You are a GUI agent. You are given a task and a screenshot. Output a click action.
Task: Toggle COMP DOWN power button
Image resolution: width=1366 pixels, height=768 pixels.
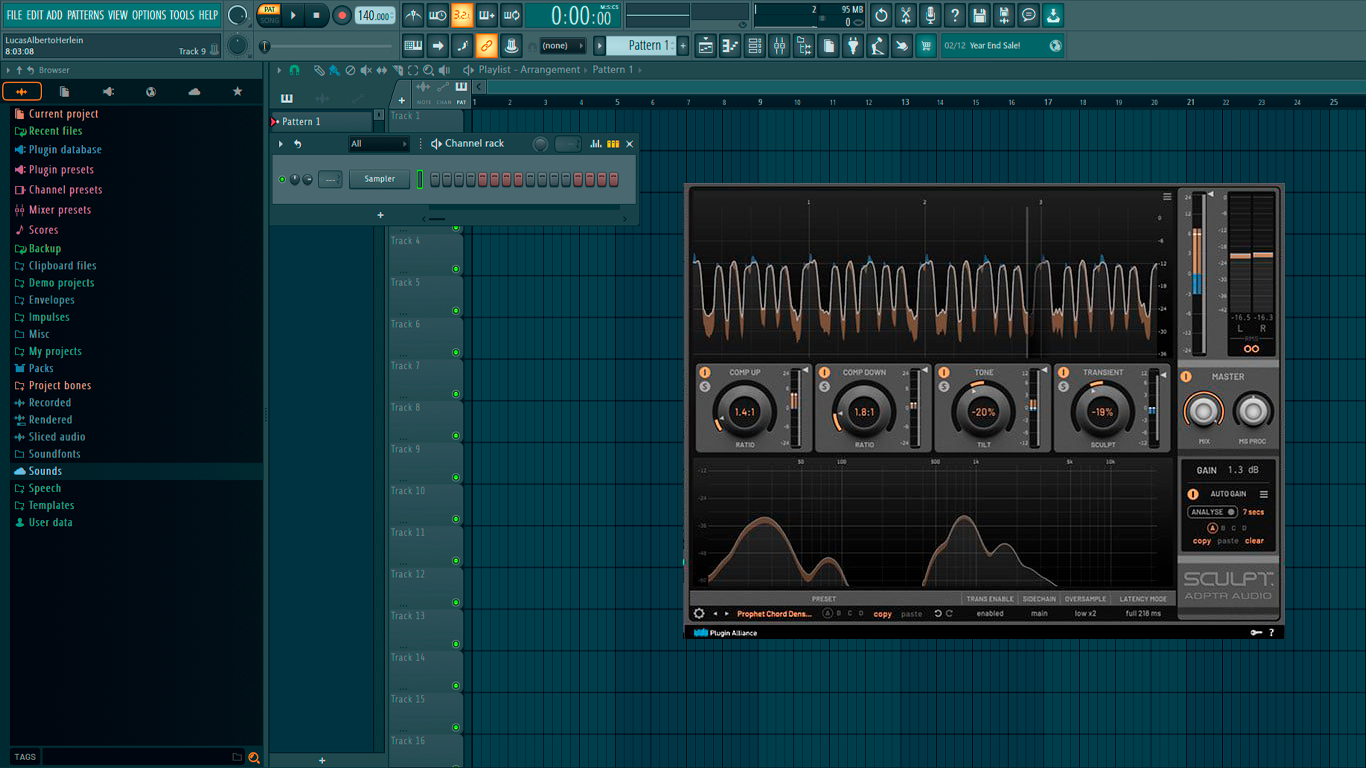click(824, 372)
